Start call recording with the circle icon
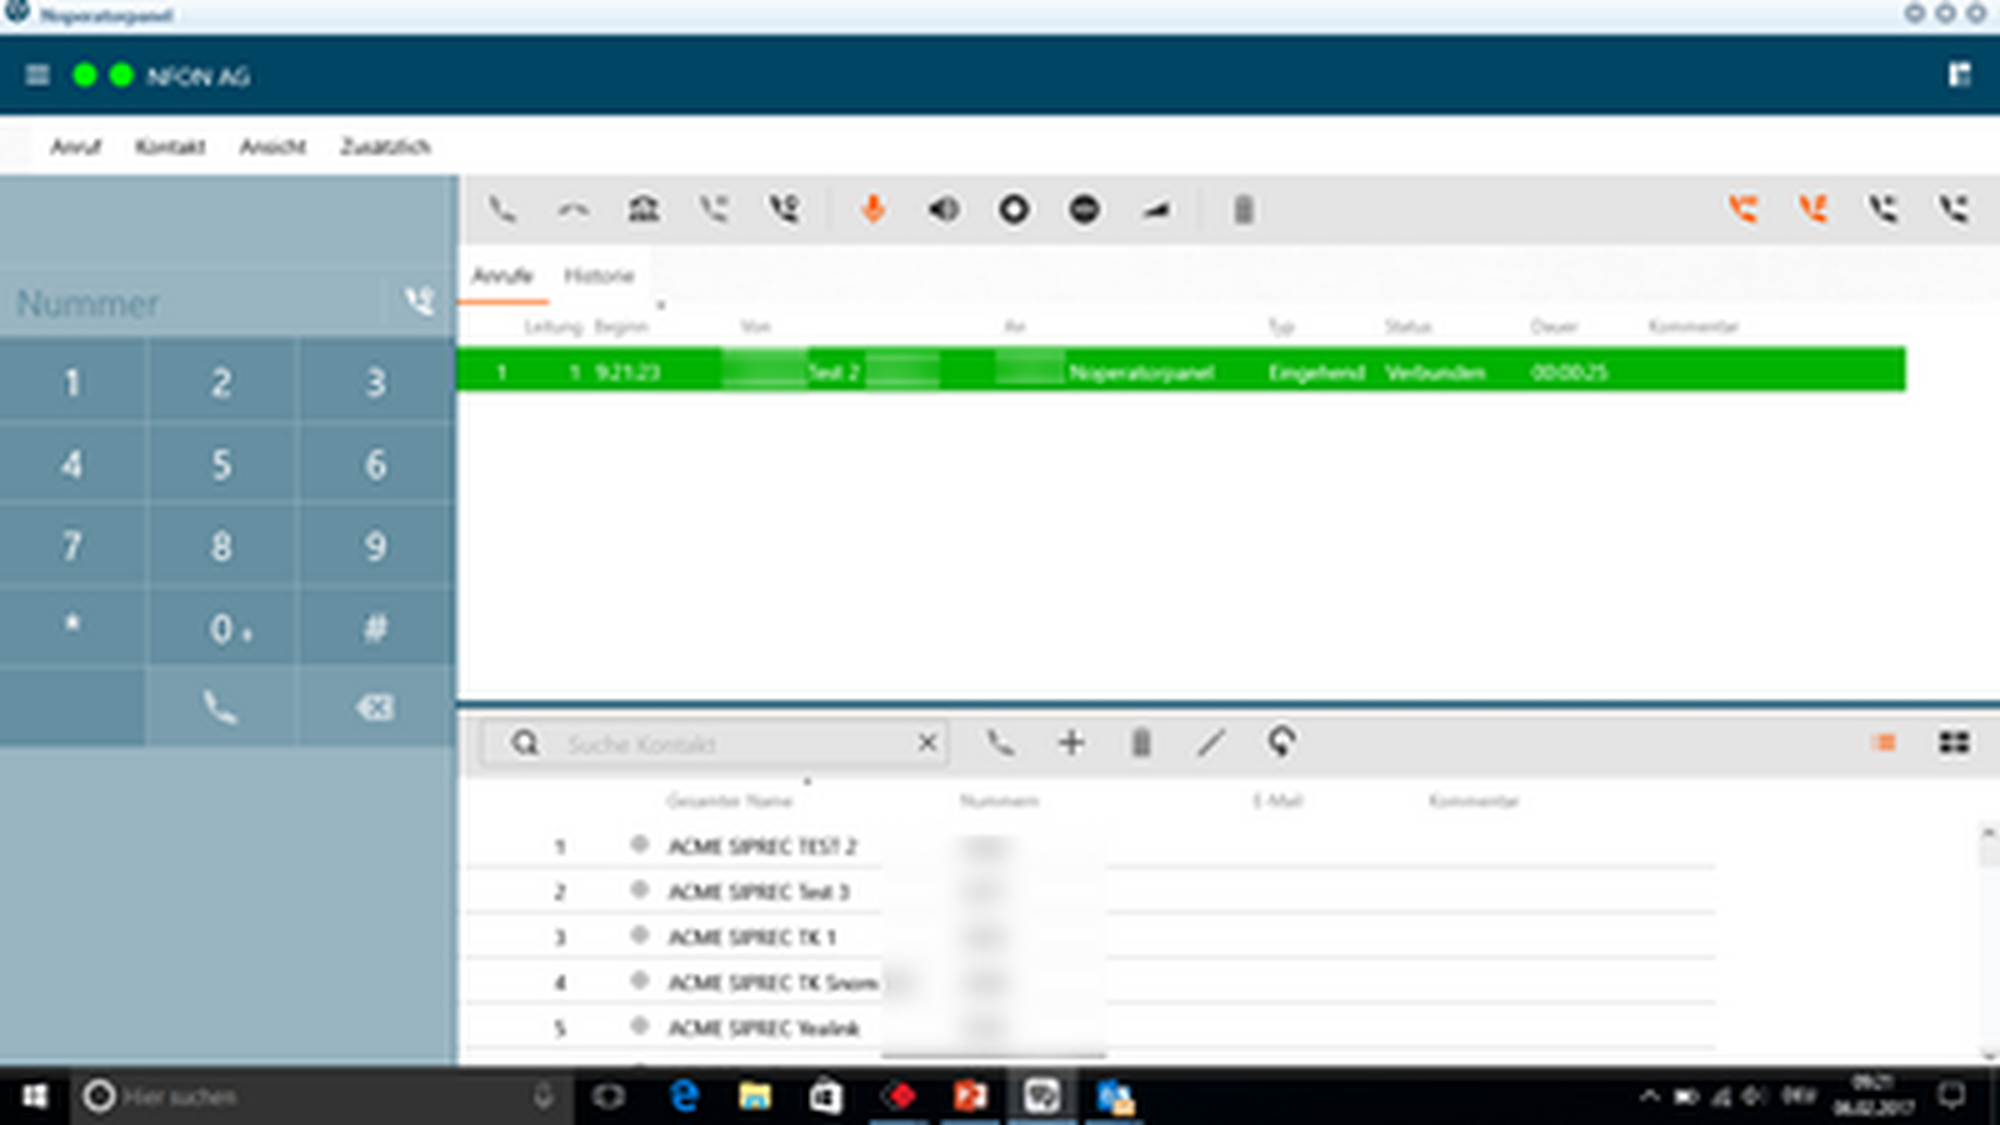The width and height of the screenshot is (2000, 1125). (1013, 209)
